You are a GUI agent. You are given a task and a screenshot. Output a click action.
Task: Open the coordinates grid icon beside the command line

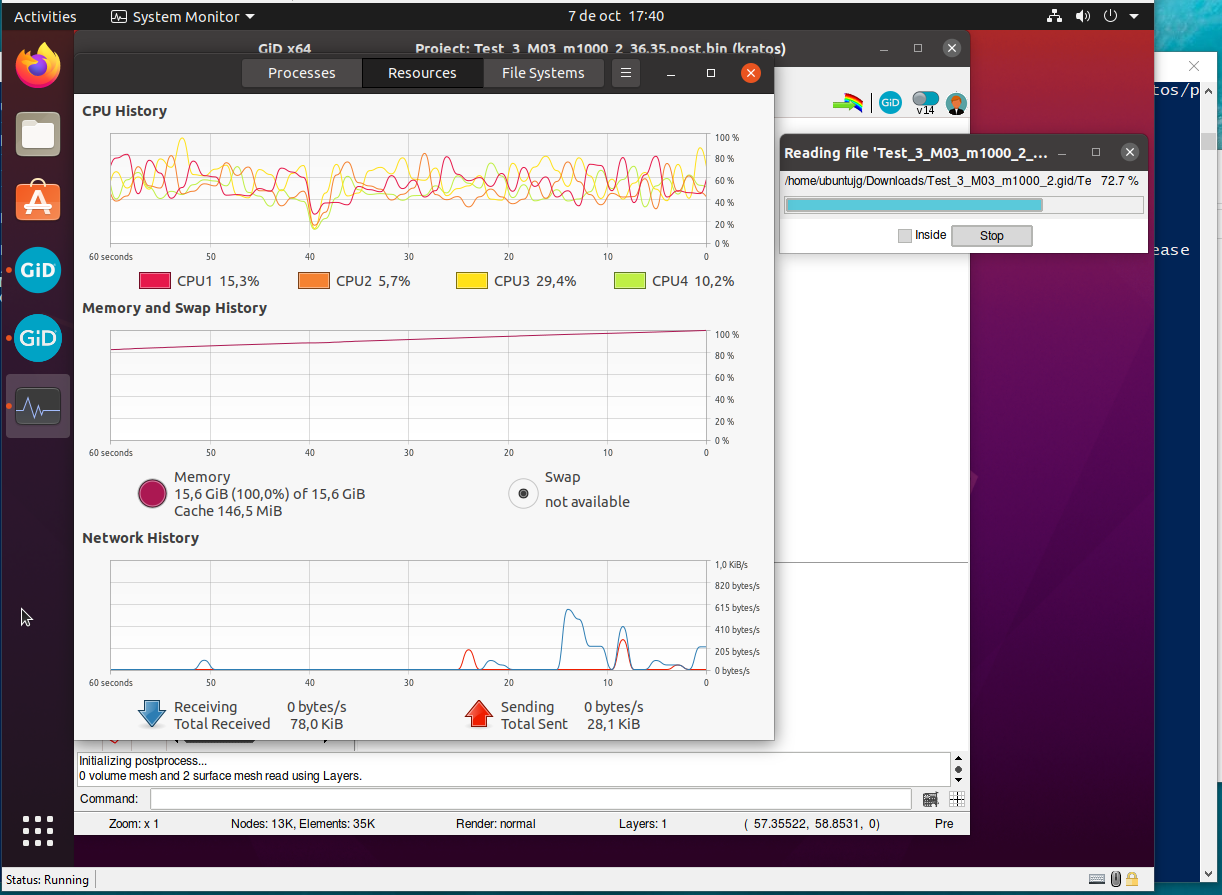coord(957,799)
